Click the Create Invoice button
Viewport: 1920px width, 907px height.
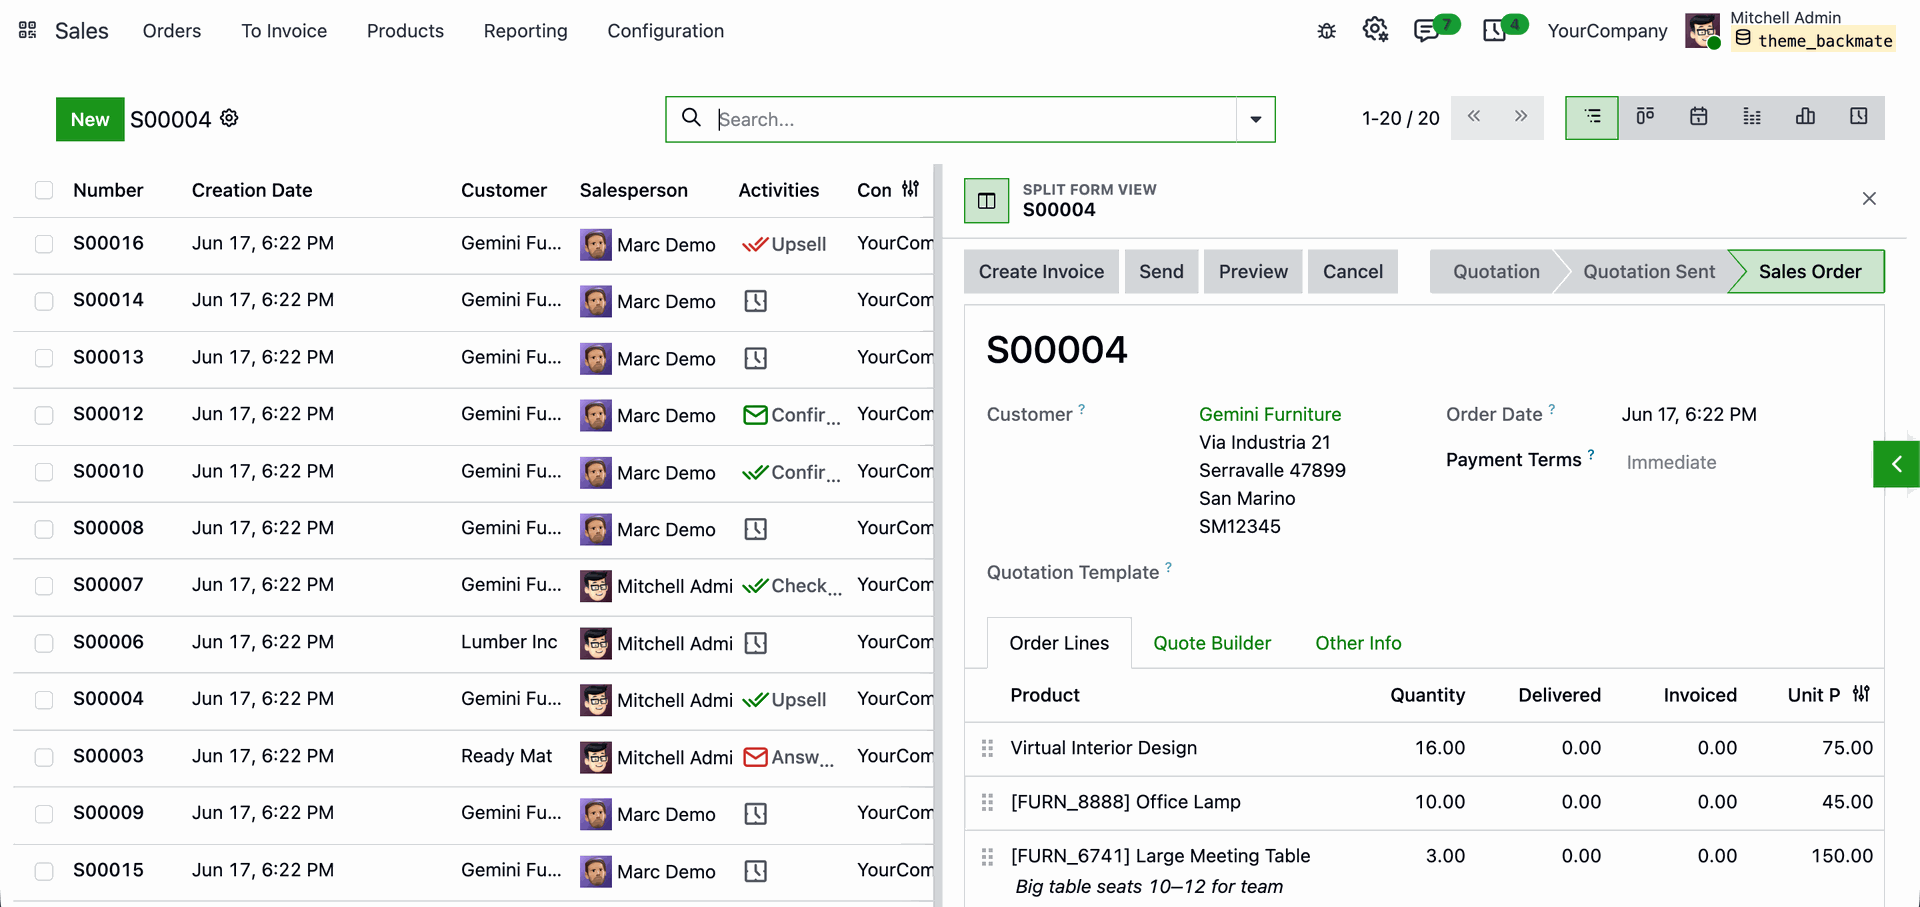tap(1041, 272)
